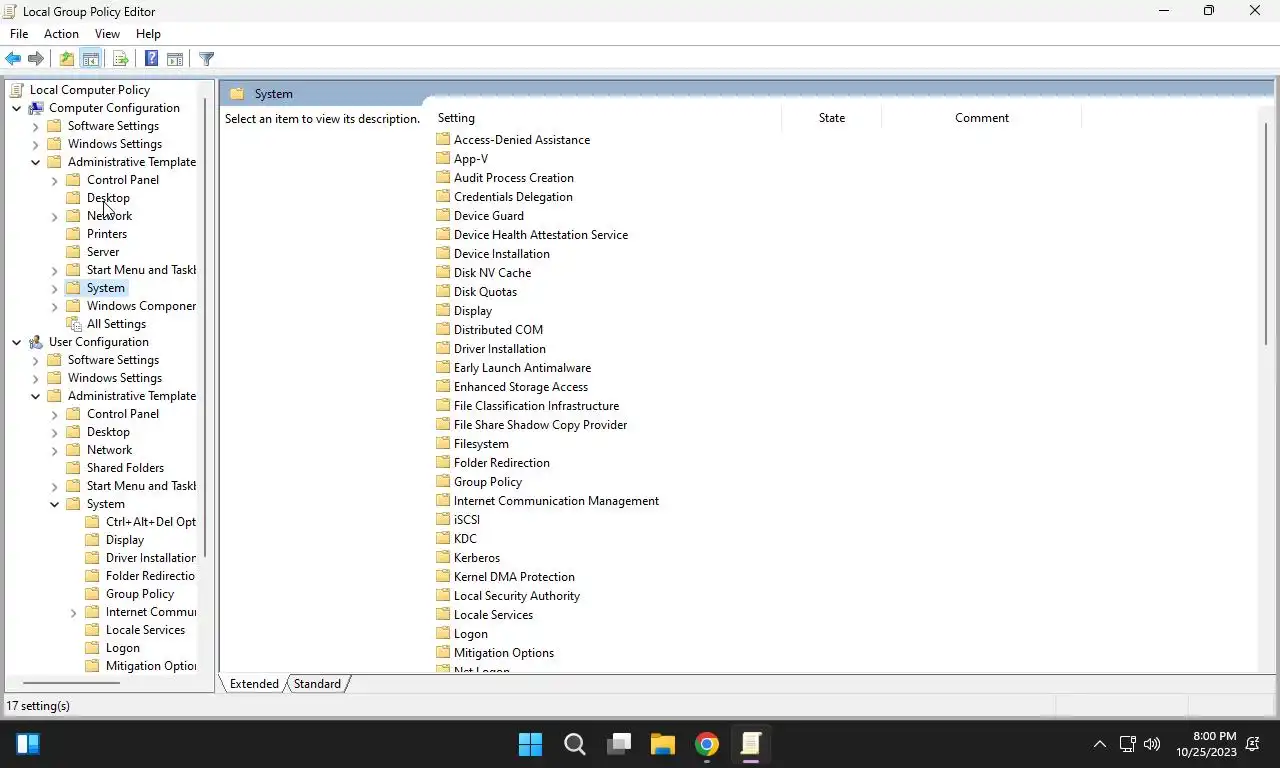Expand Windows Settings under Computer Configuration
The image size is (1280, 768).
coord(35,144)
